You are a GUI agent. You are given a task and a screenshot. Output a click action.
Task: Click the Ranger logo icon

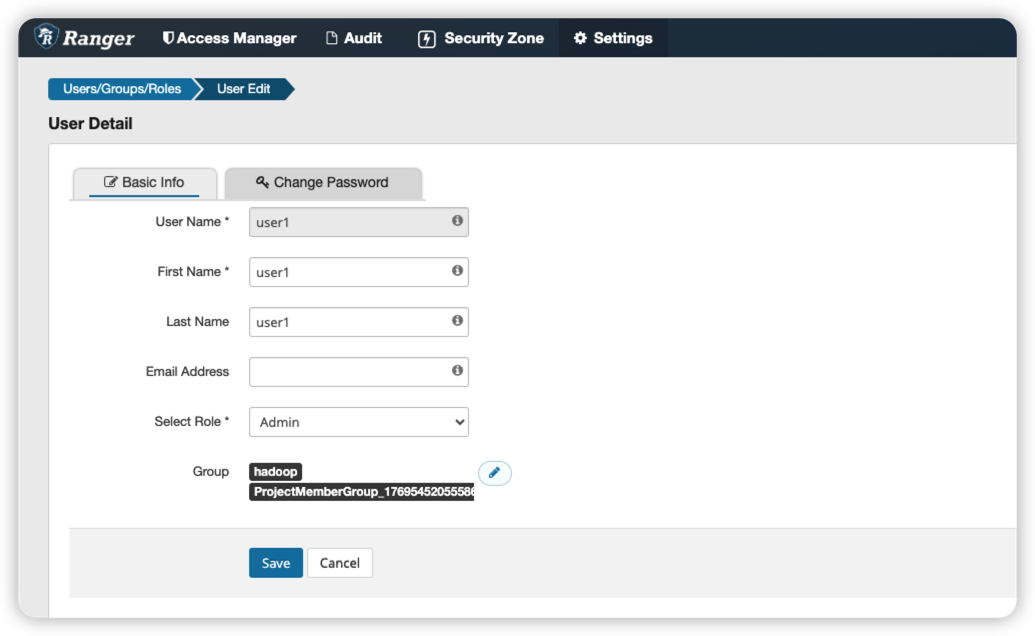pyautogui.click(x=46, y=37)
